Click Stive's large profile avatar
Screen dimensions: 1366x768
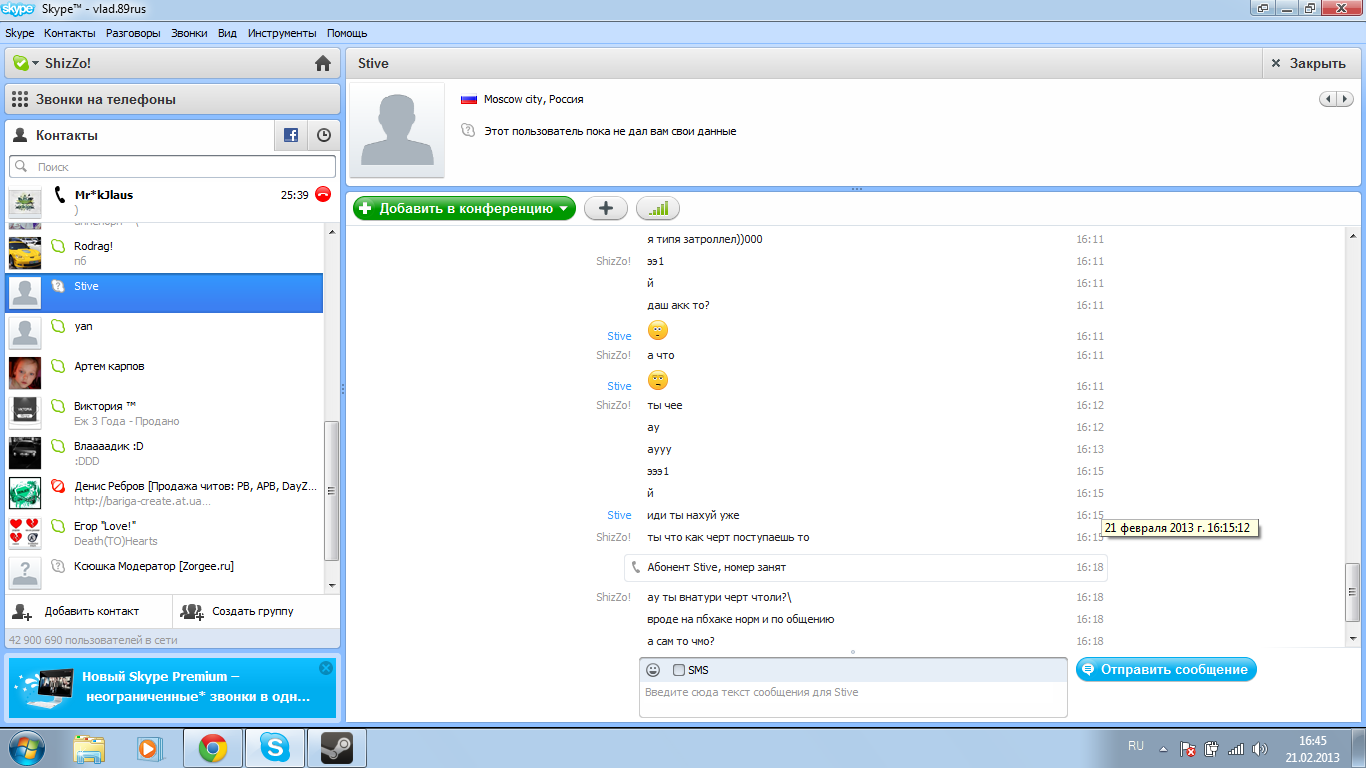click(397, 130)
